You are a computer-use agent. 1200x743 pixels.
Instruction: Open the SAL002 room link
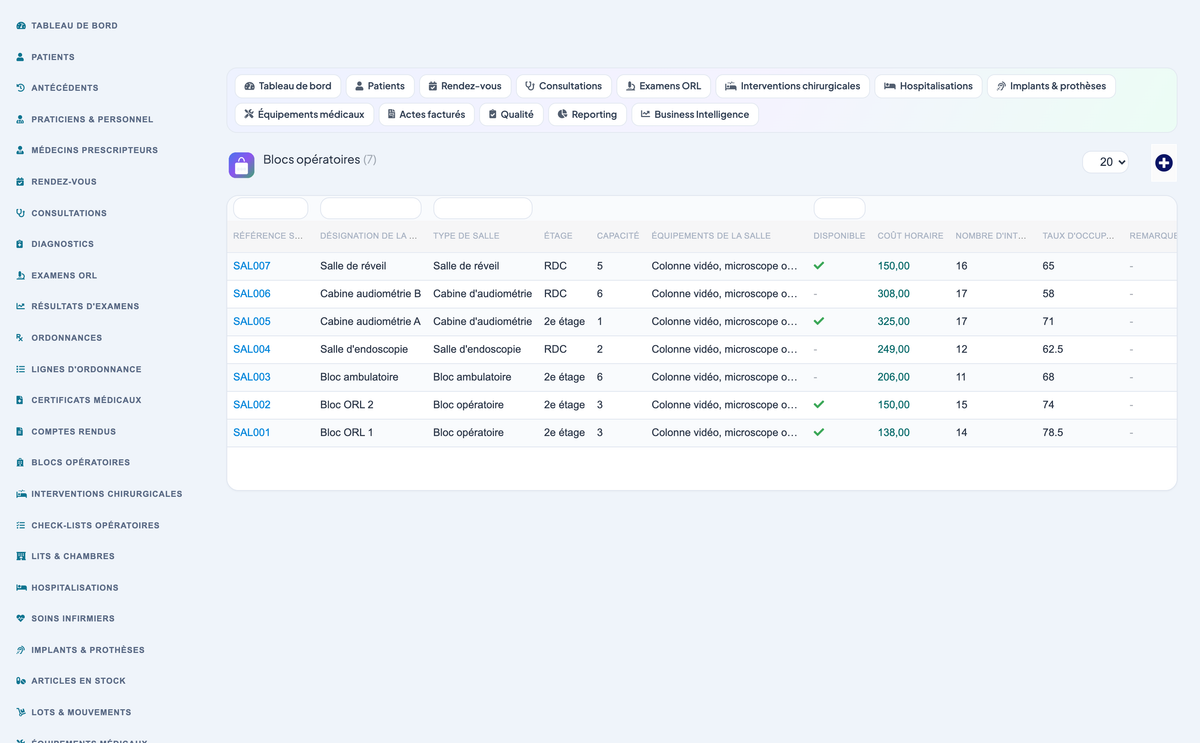(252, 405)
